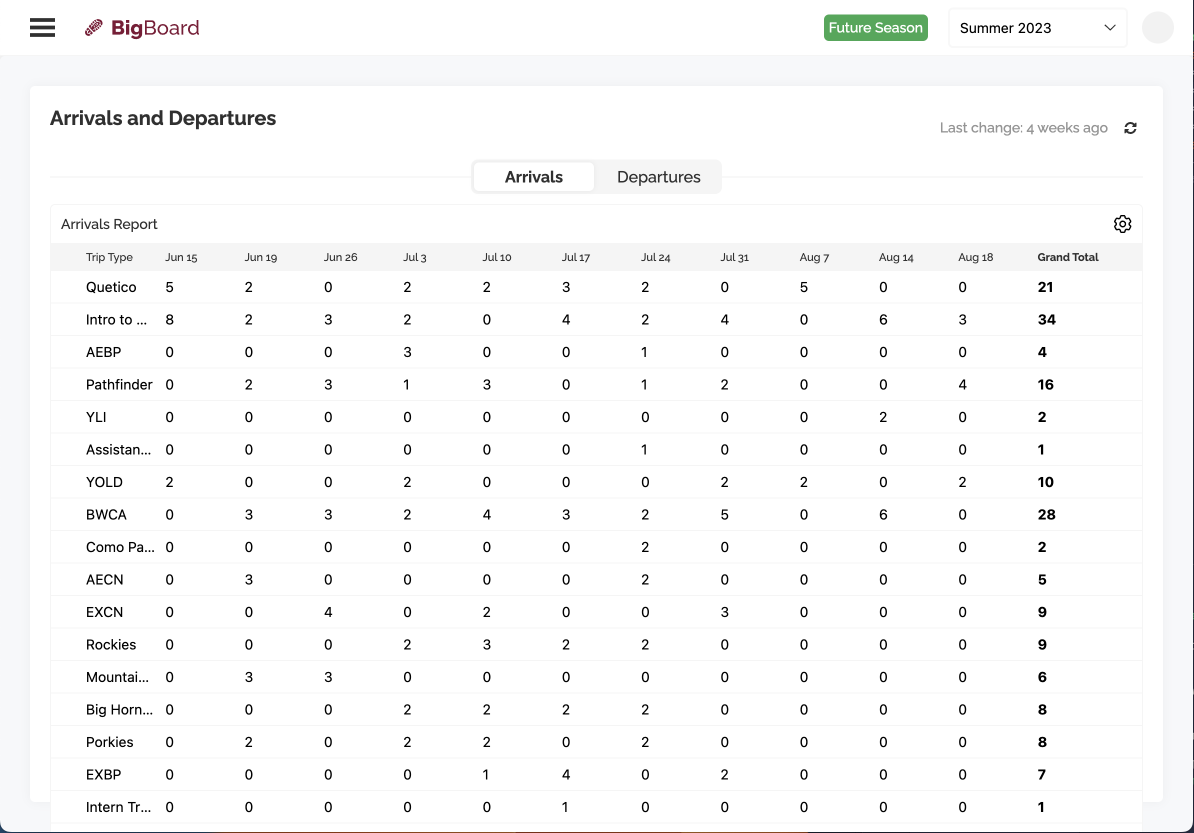Click the season selector chevron
The width and height of the screenshot is (1194, 833).
(x=1110, y=28)
